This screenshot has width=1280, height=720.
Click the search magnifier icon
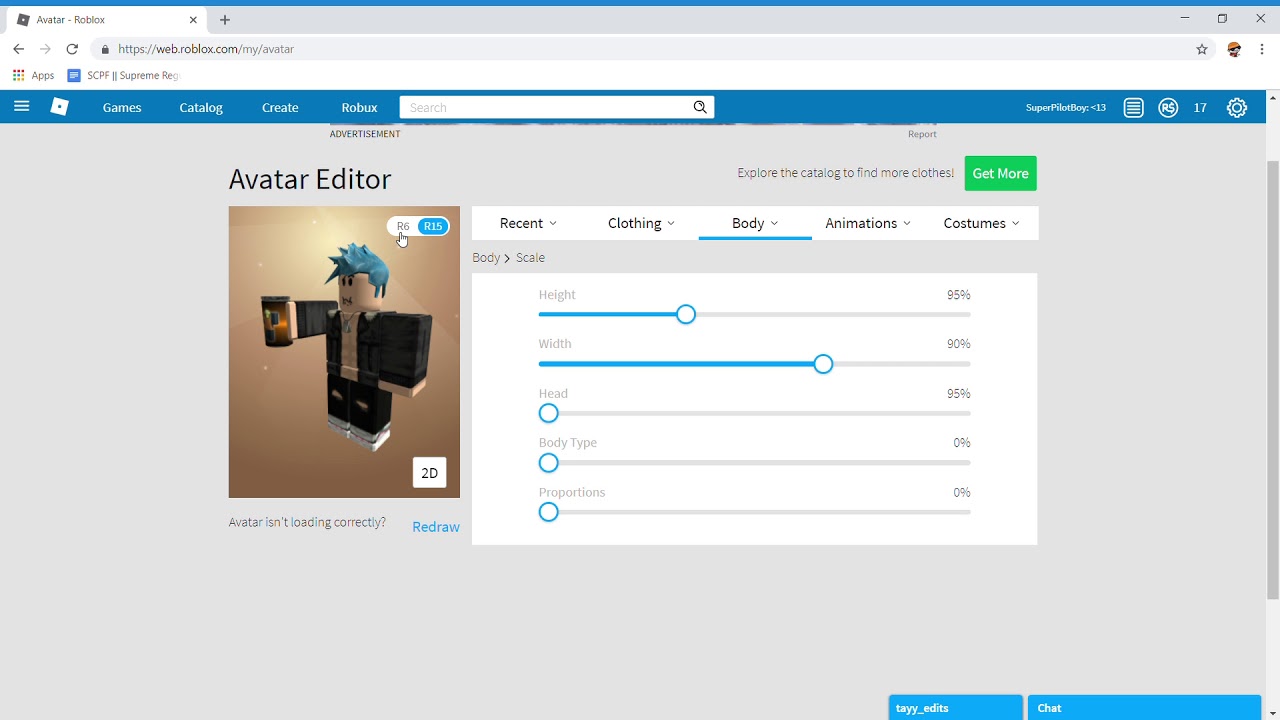pyautogui.click(x=701, y=107)
